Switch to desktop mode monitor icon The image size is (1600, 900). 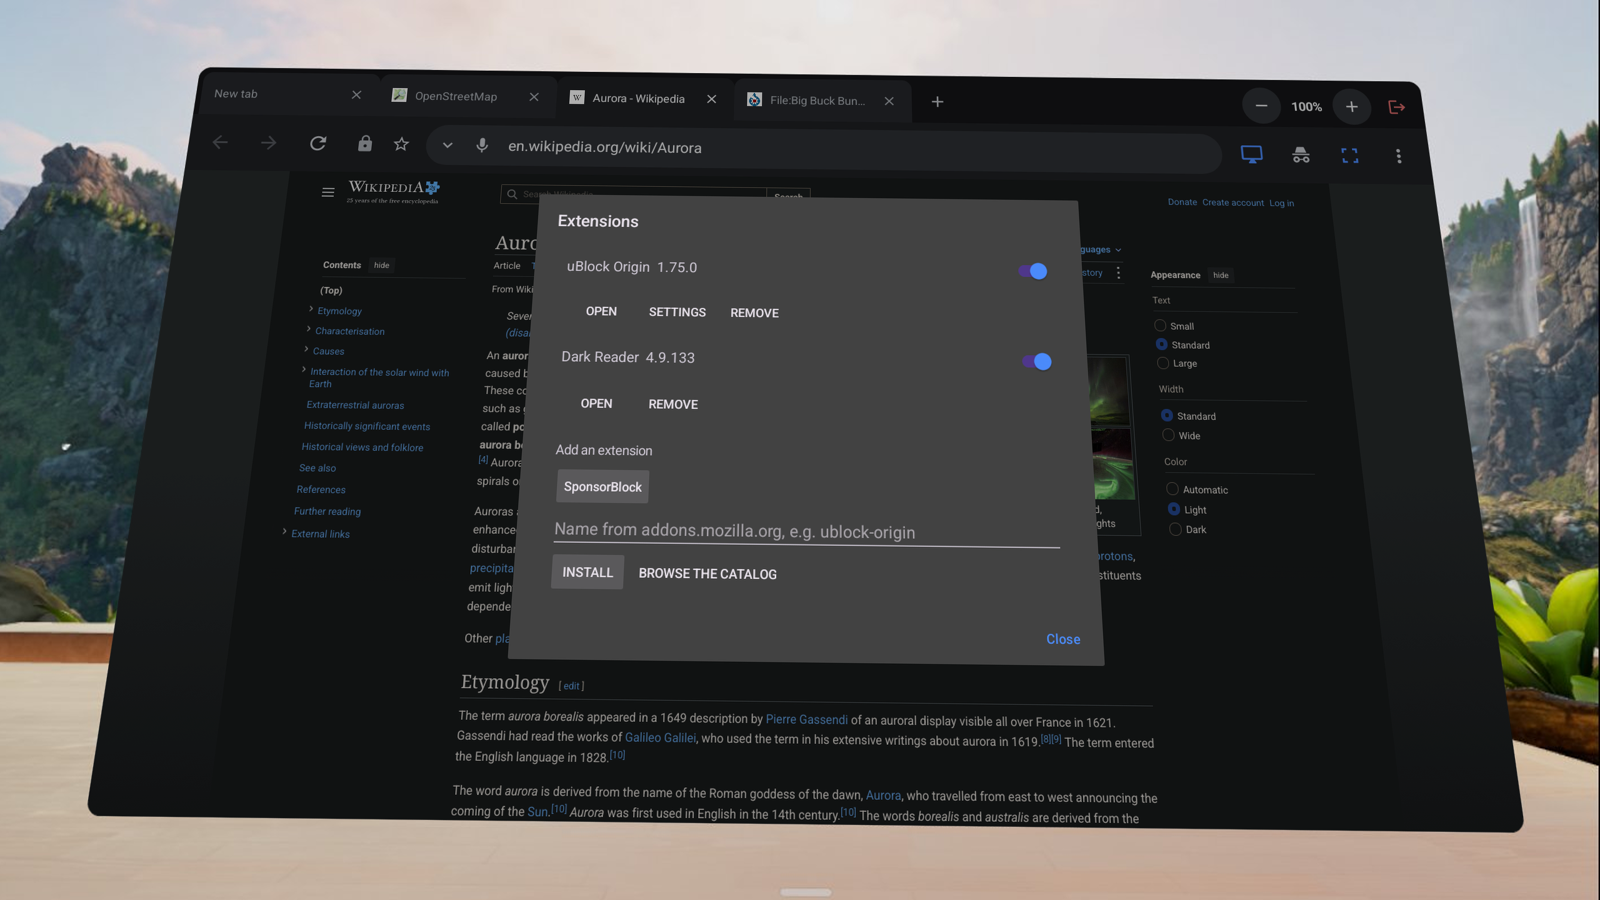1252,154
